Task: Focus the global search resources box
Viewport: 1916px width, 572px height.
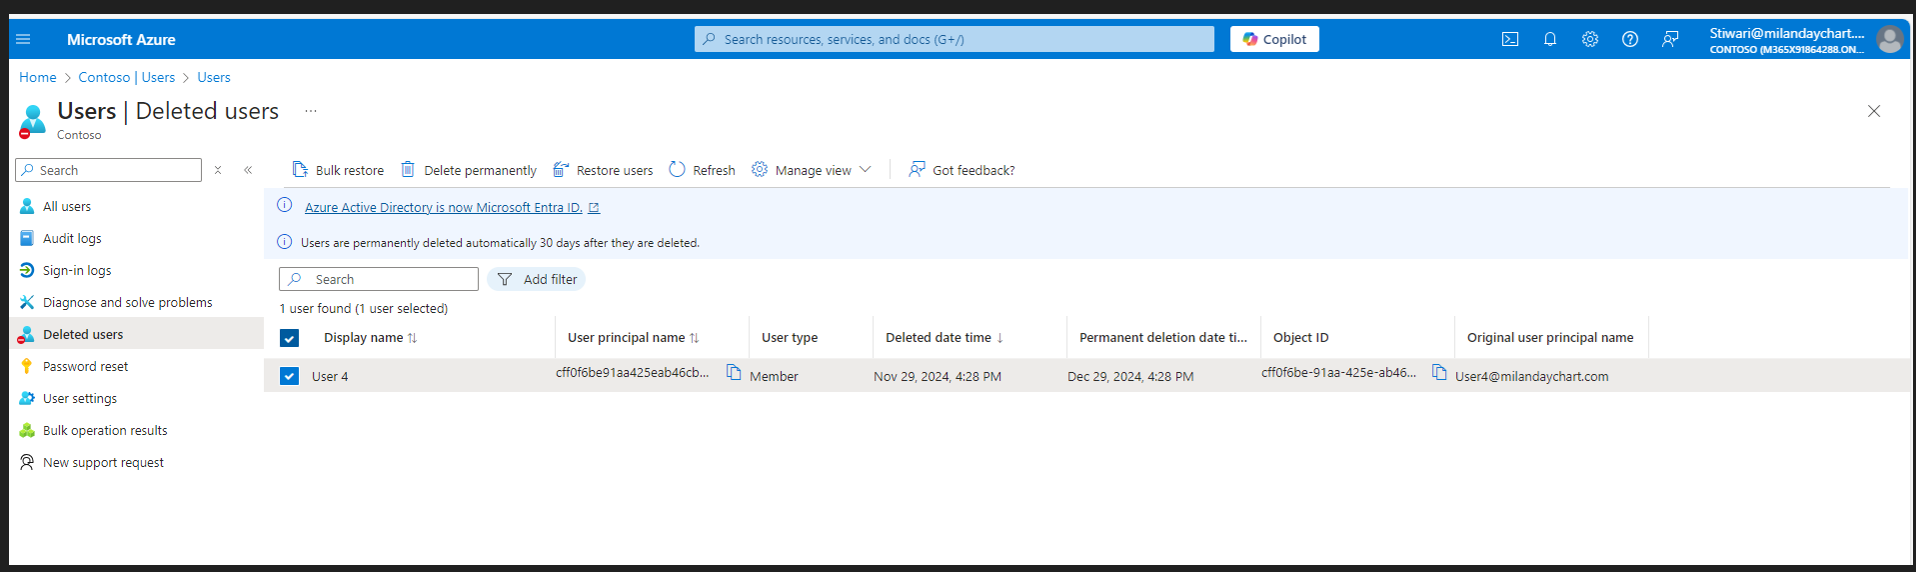Action: 954,39
